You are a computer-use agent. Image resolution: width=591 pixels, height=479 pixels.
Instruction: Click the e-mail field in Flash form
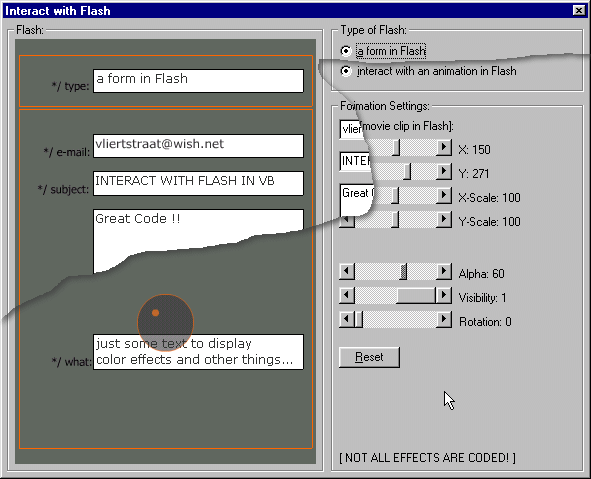(x=198, y=146)
